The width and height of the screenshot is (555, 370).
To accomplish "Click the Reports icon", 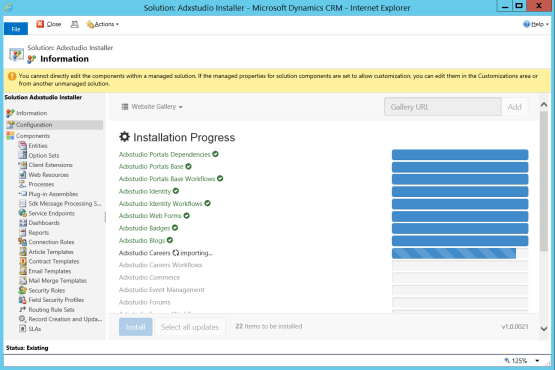I will coord(23,232).
